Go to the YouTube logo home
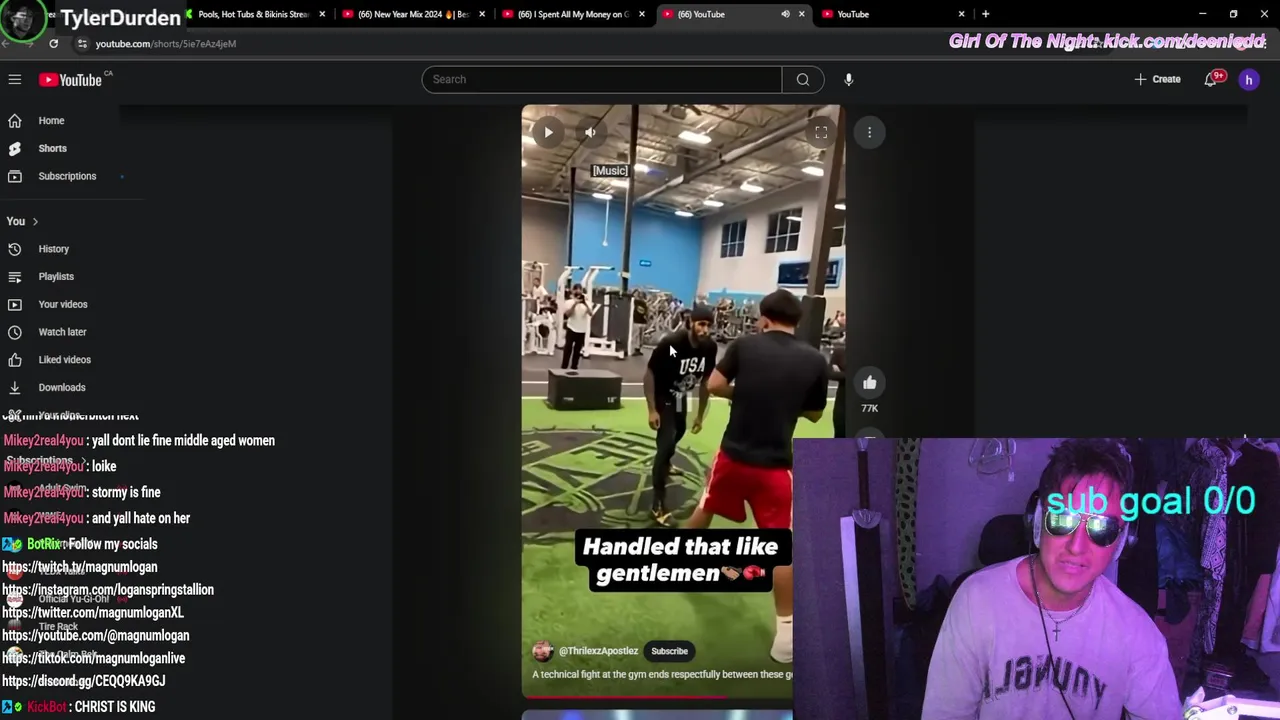 tap(71, 80)
